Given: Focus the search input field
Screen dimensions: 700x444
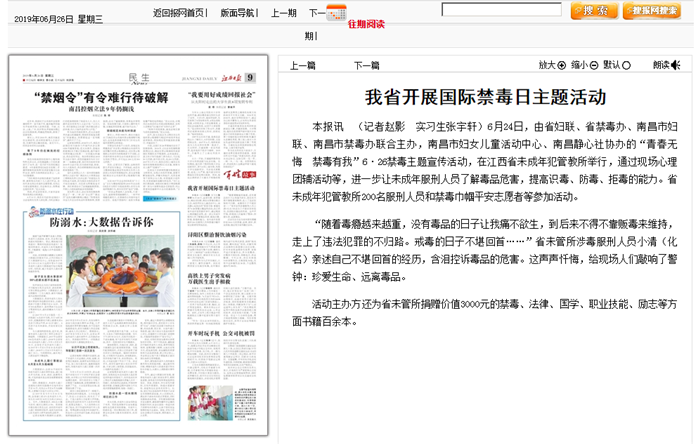Looking at the screenshot, I should tap(501, 9).
